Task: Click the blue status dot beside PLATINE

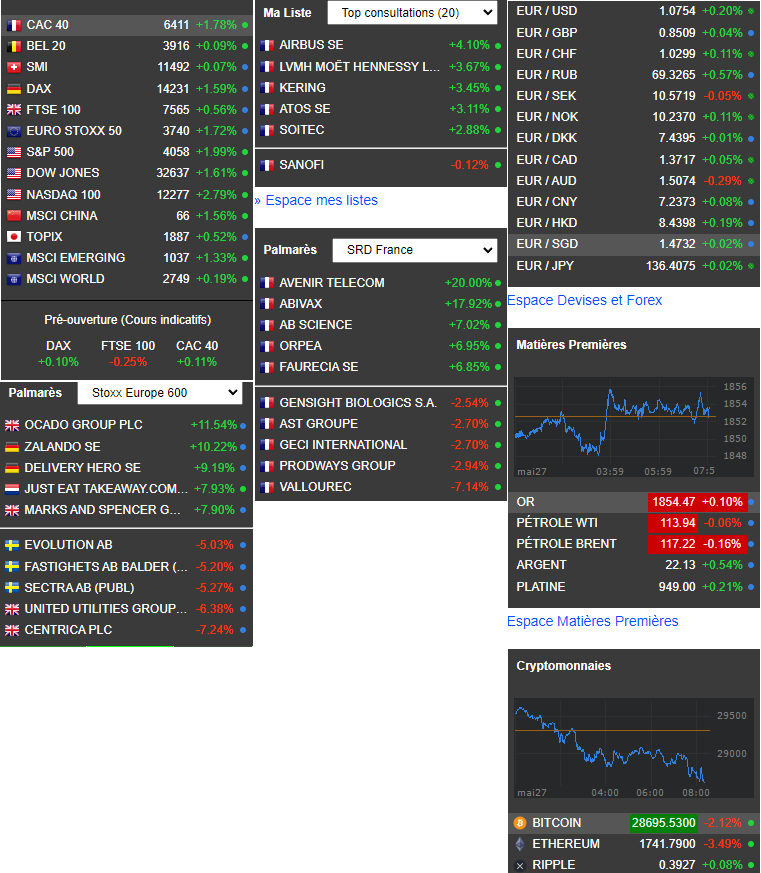Action: pos(751,587)
